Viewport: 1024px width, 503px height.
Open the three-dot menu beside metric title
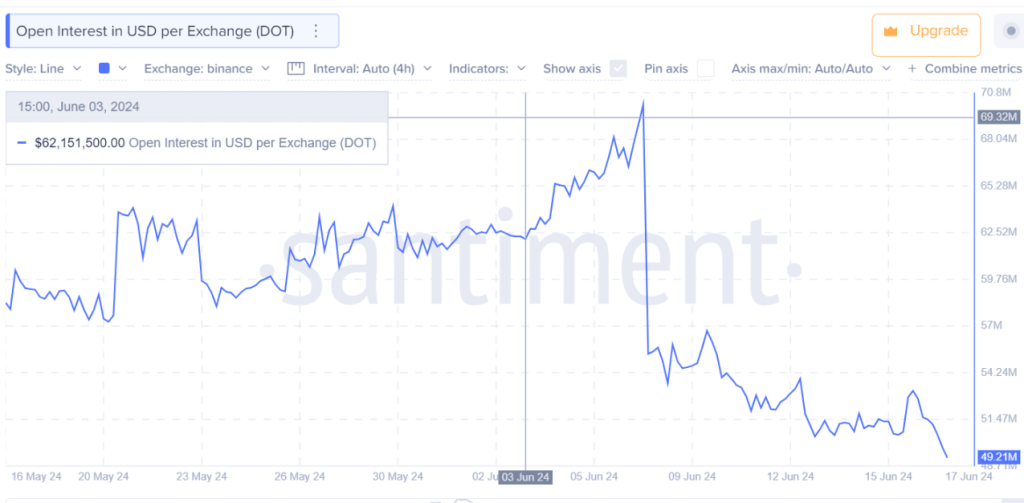315,31
